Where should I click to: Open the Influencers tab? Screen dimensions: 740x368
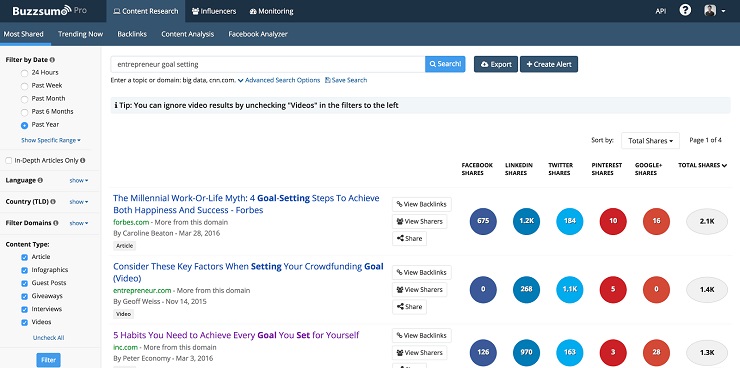pyautogui.click(x=214, y=11)
